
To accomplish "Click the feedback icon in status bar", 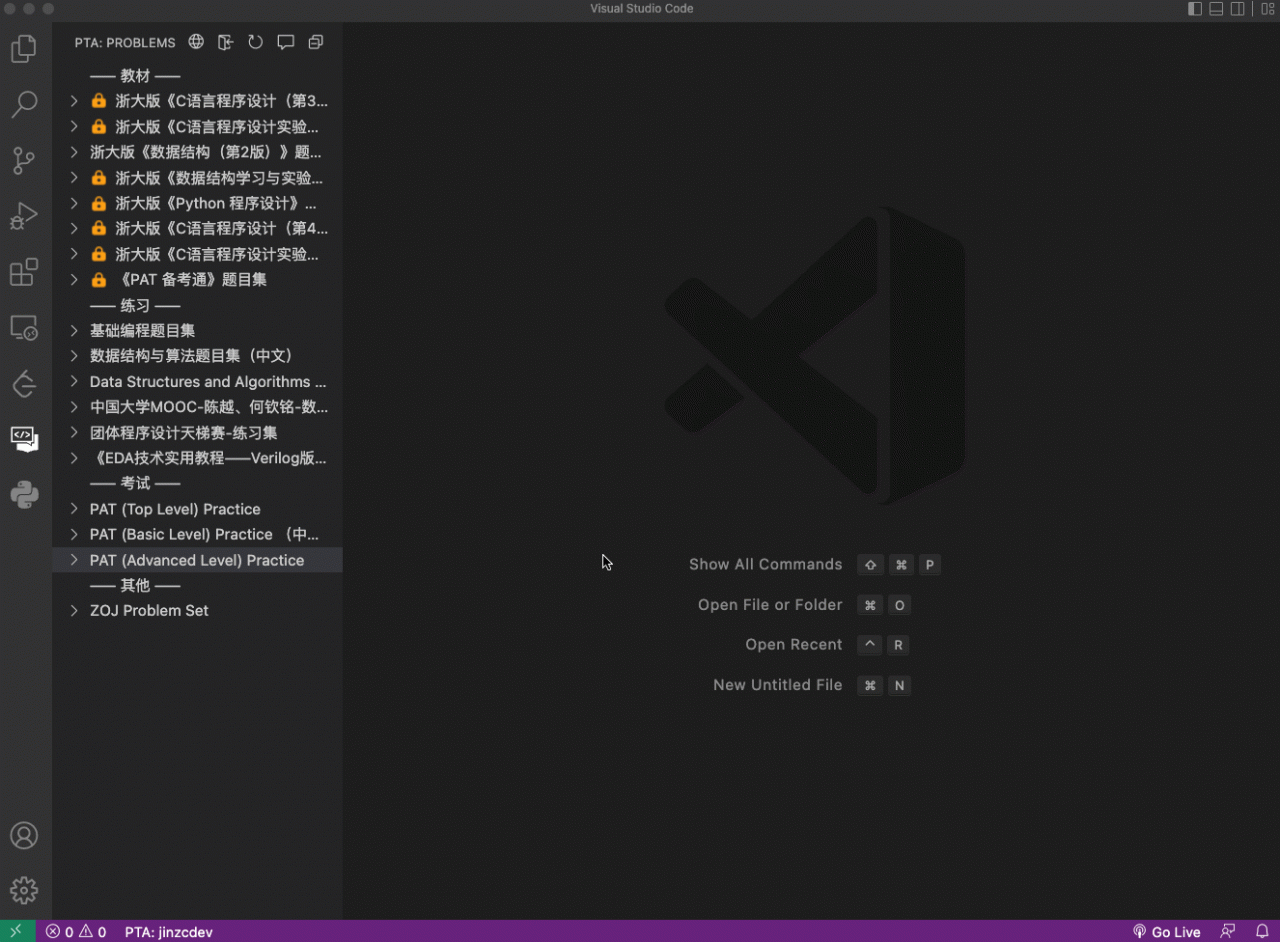I will coord(1227,931).
